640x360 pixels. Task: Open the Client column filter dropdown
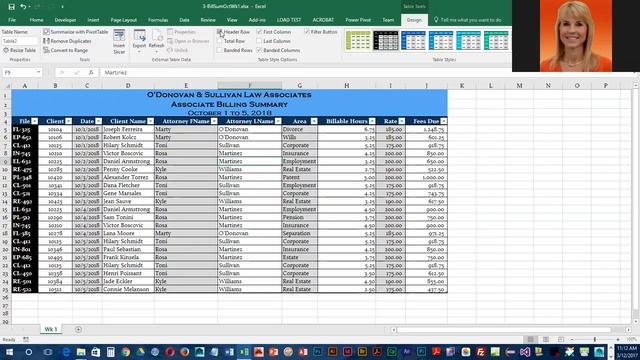[x=69, y=121]
